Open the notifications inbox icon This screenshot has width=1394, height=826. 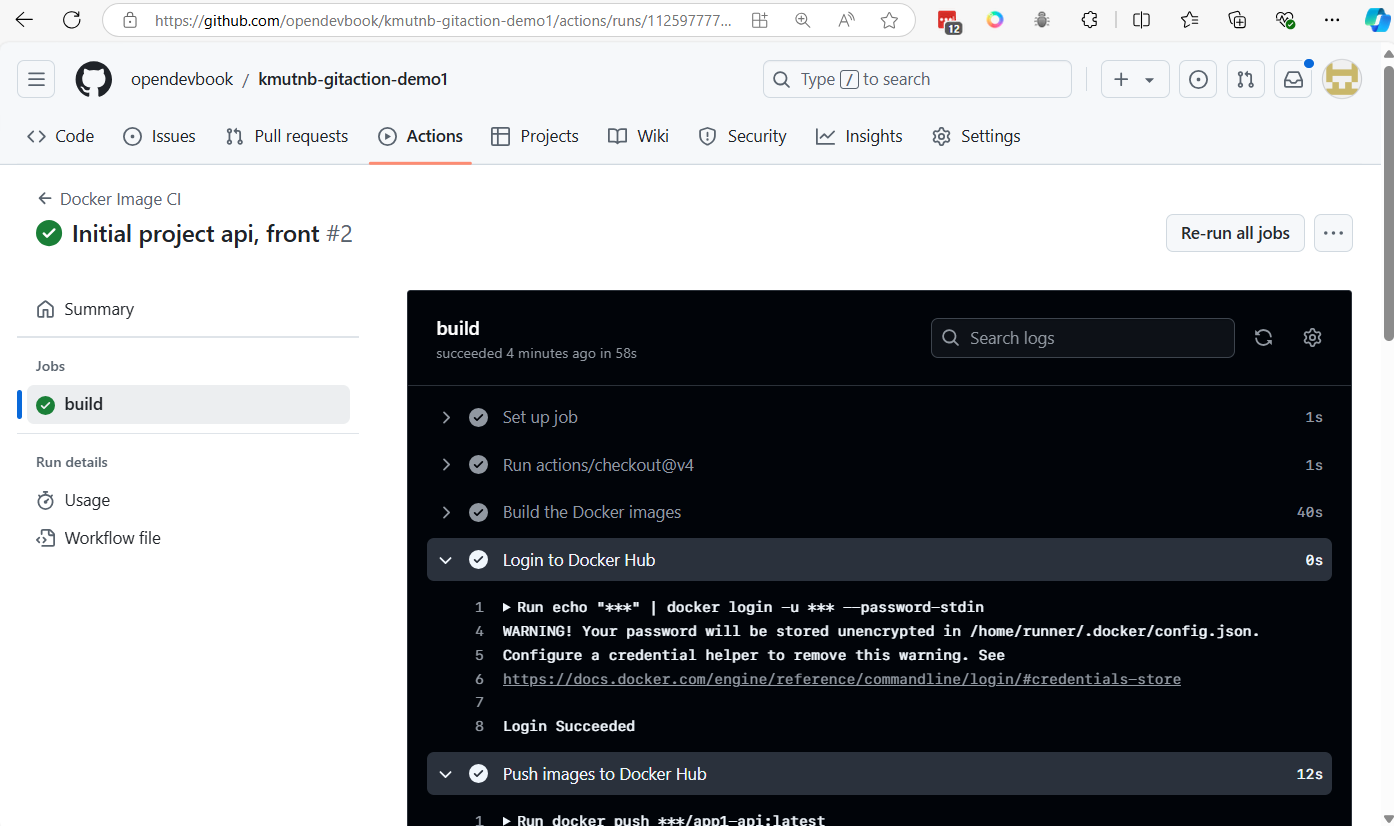click(x=1293, y=79)
